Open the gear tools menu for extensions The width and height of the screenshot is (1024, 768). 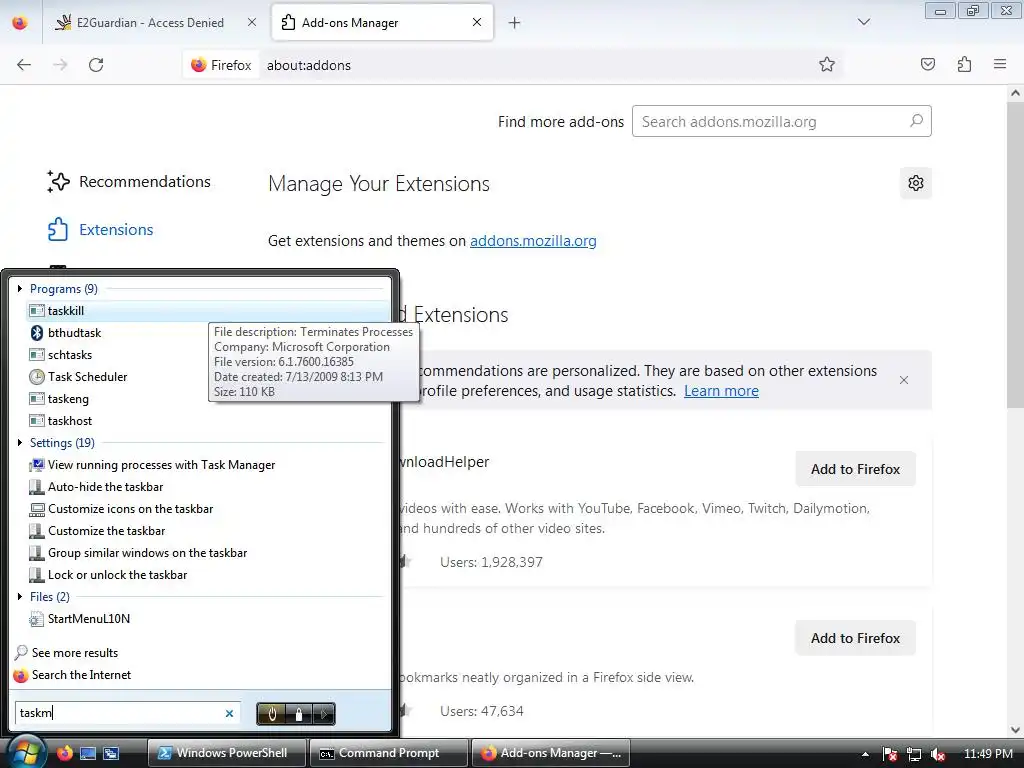(x=916, y=183)
